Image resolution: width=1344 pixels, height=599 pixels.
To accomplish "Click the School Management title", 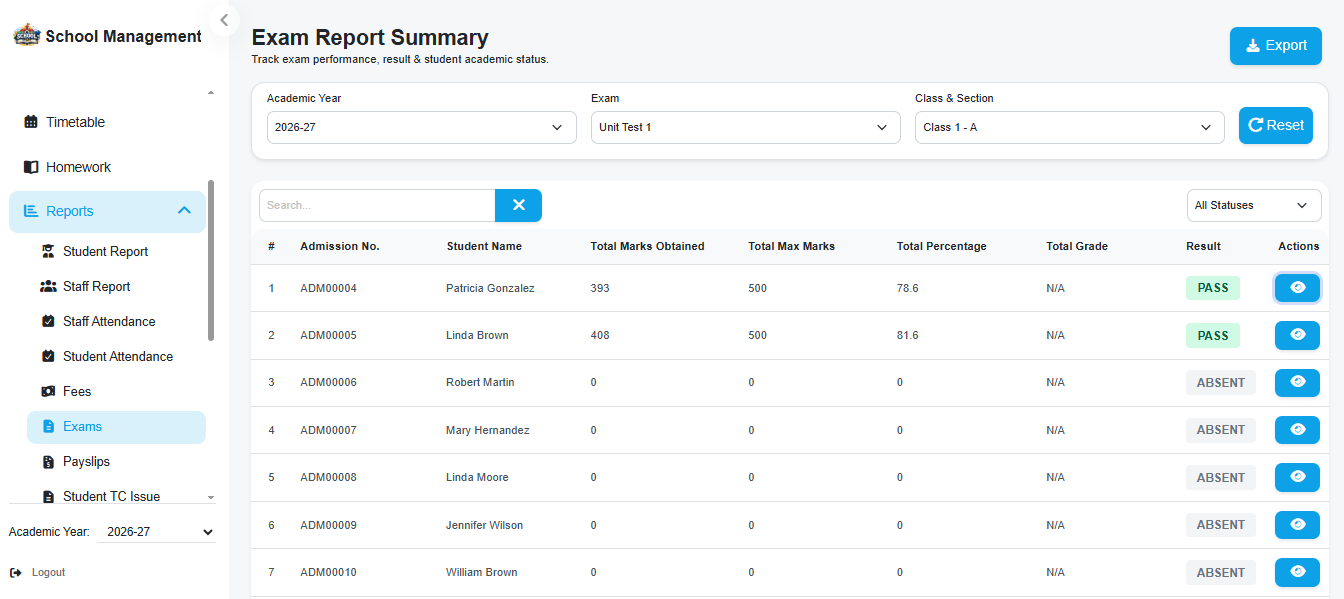I will coord(123,36).
